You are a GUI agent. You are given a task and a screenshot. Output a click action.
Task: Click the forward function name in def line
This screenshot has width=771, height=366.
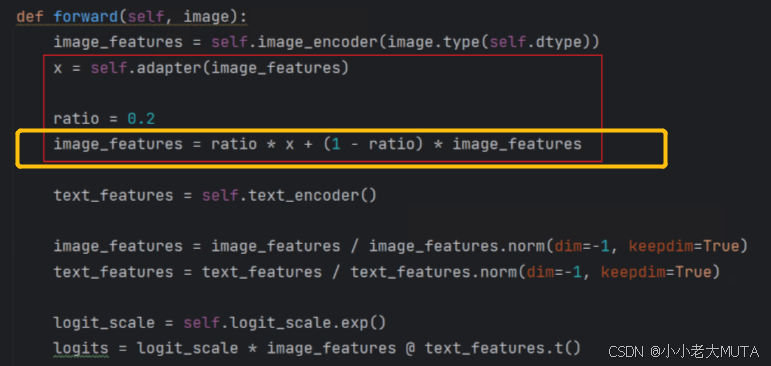tap(85, 17)
